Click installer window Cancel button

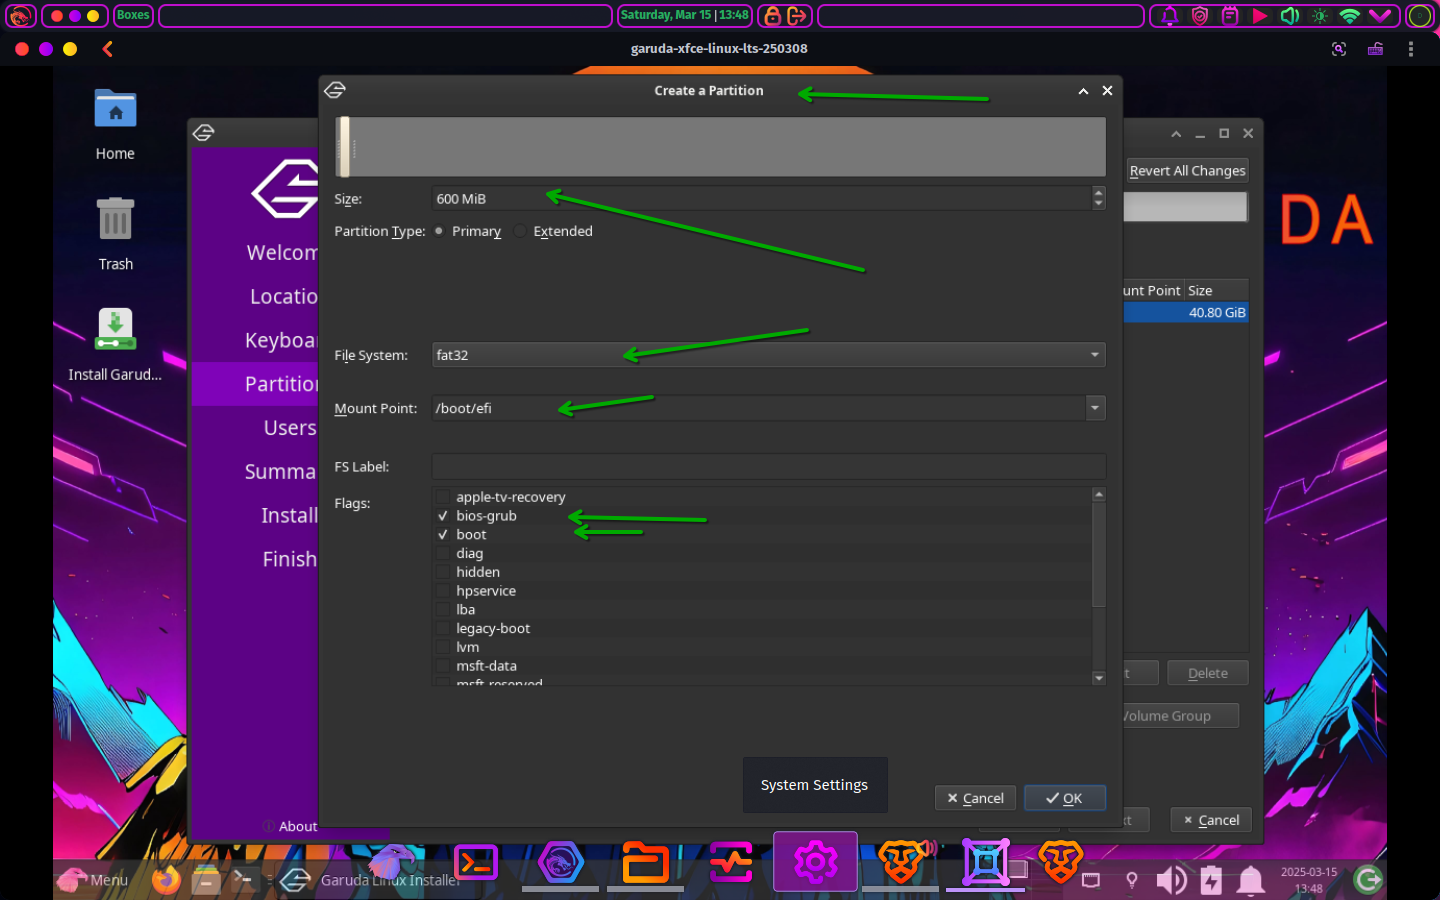[x=1211, y=820]
